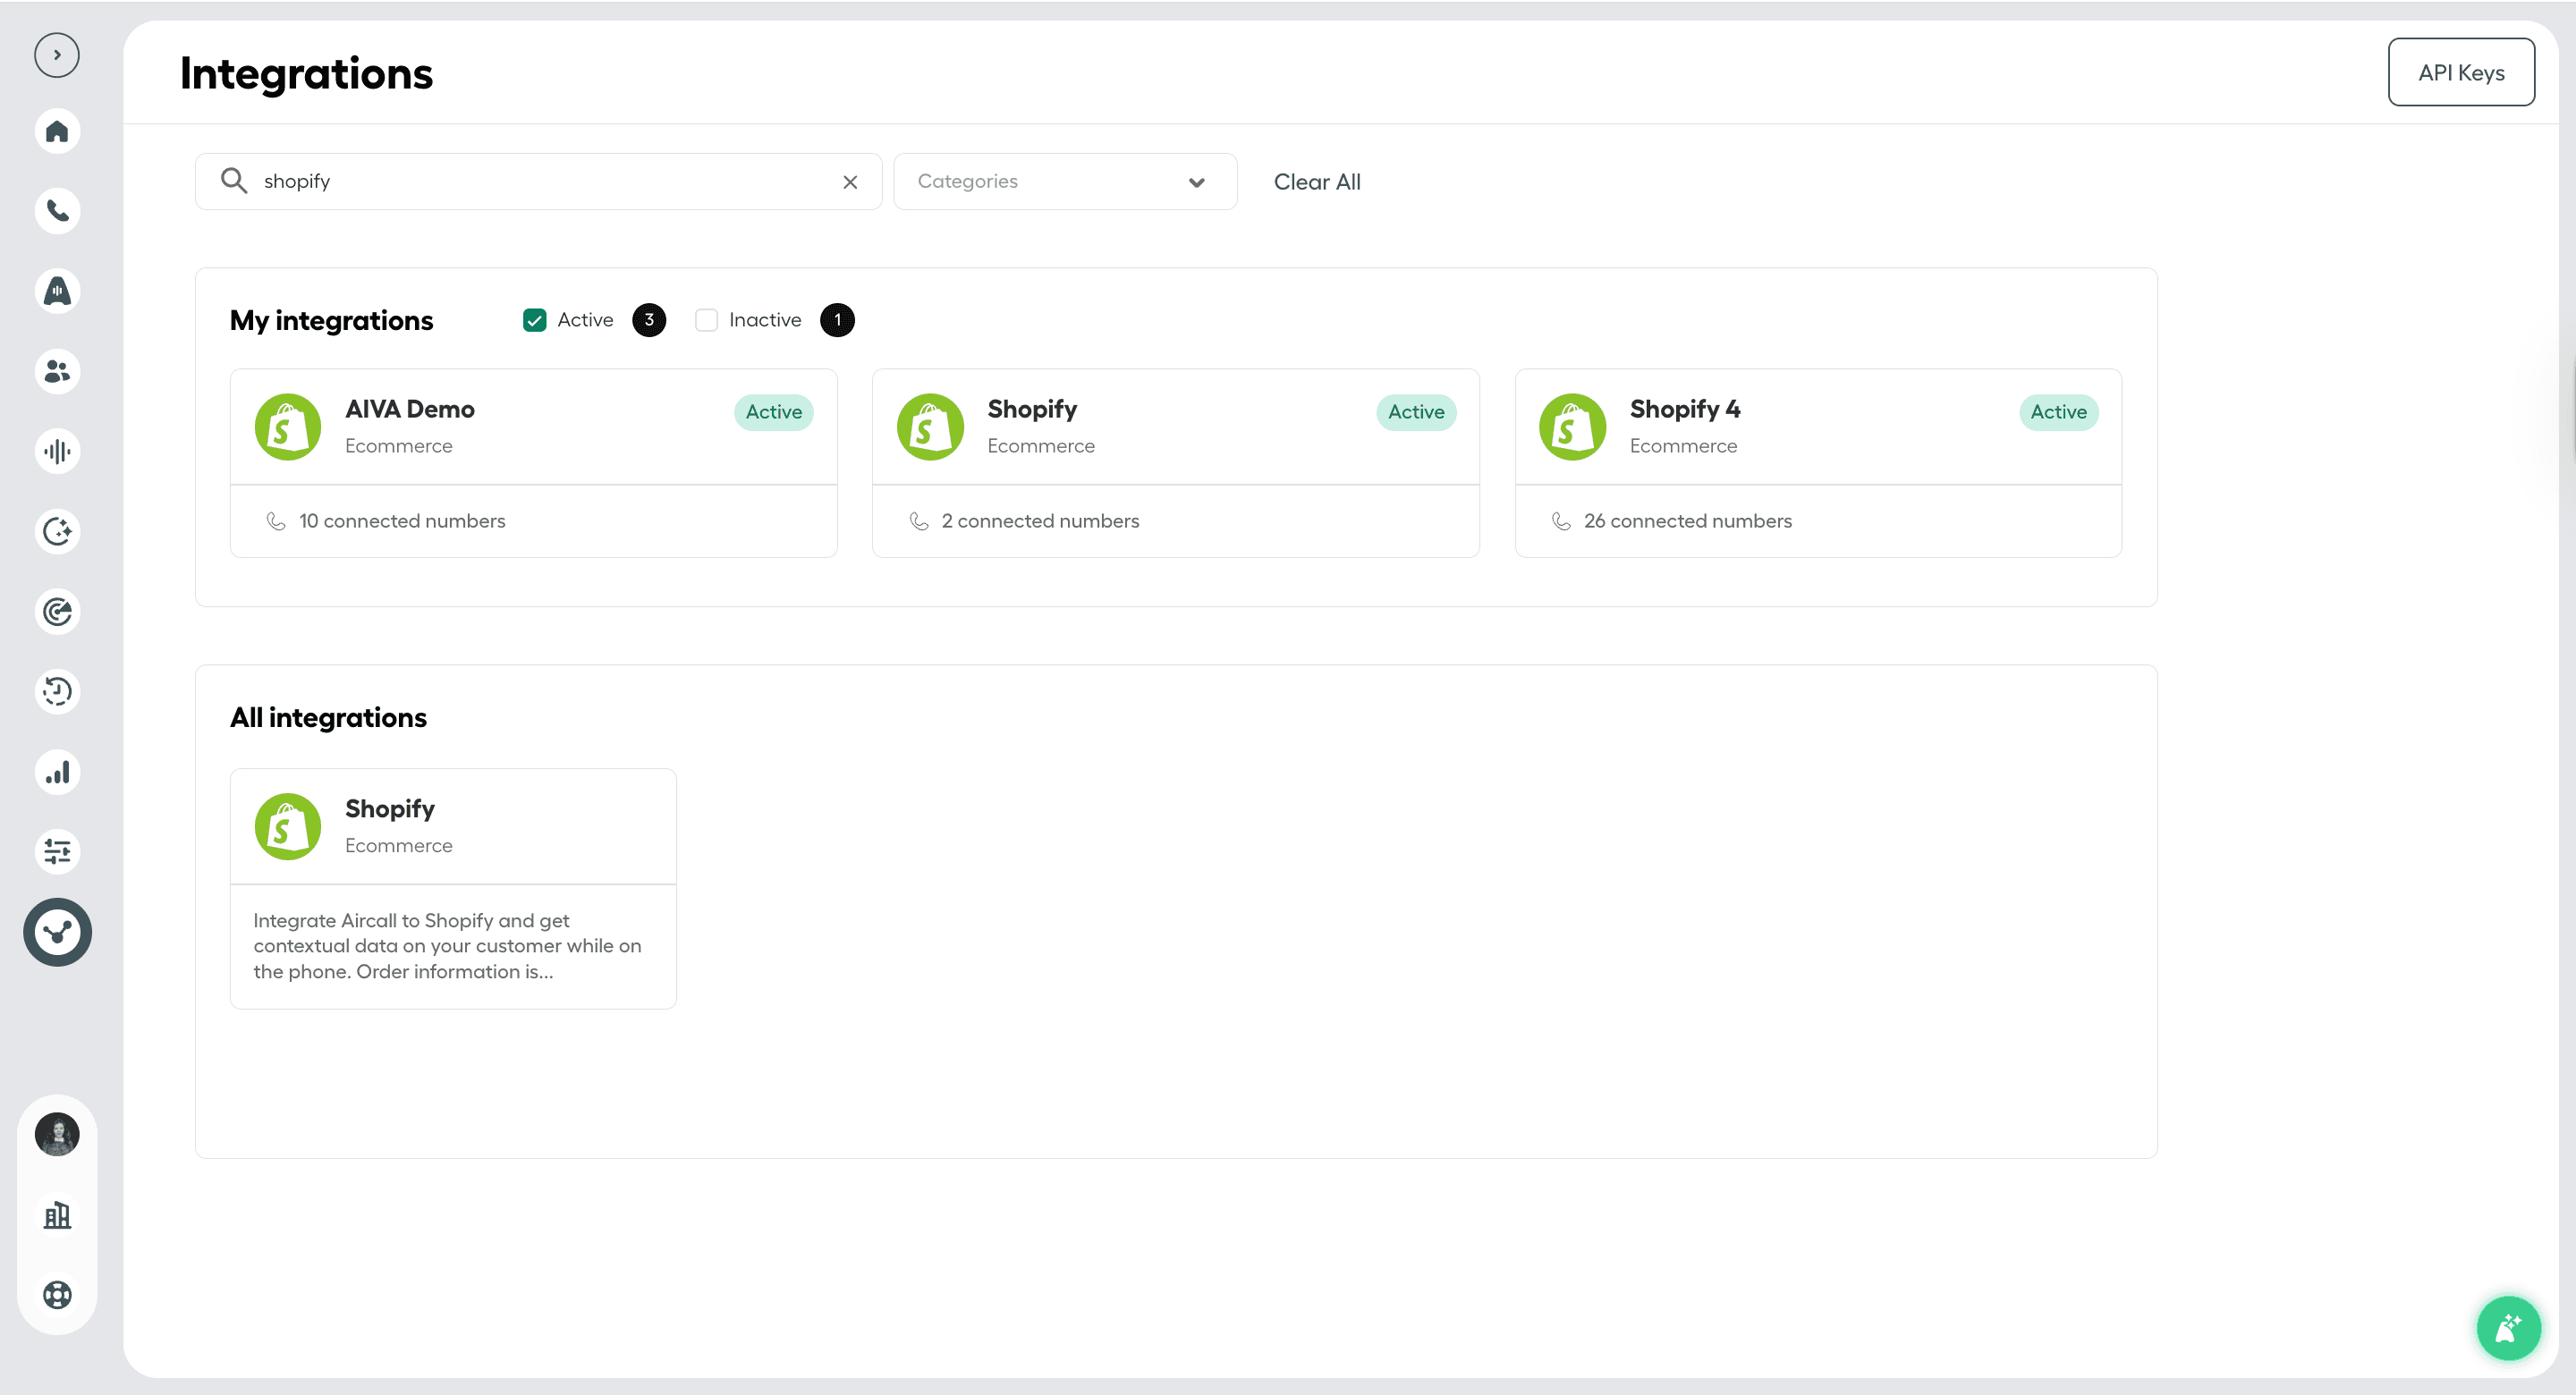Screen dimensions: 2576x1395
Task: Open the Shopify 4 integration title
Action: click(1685, 409)
